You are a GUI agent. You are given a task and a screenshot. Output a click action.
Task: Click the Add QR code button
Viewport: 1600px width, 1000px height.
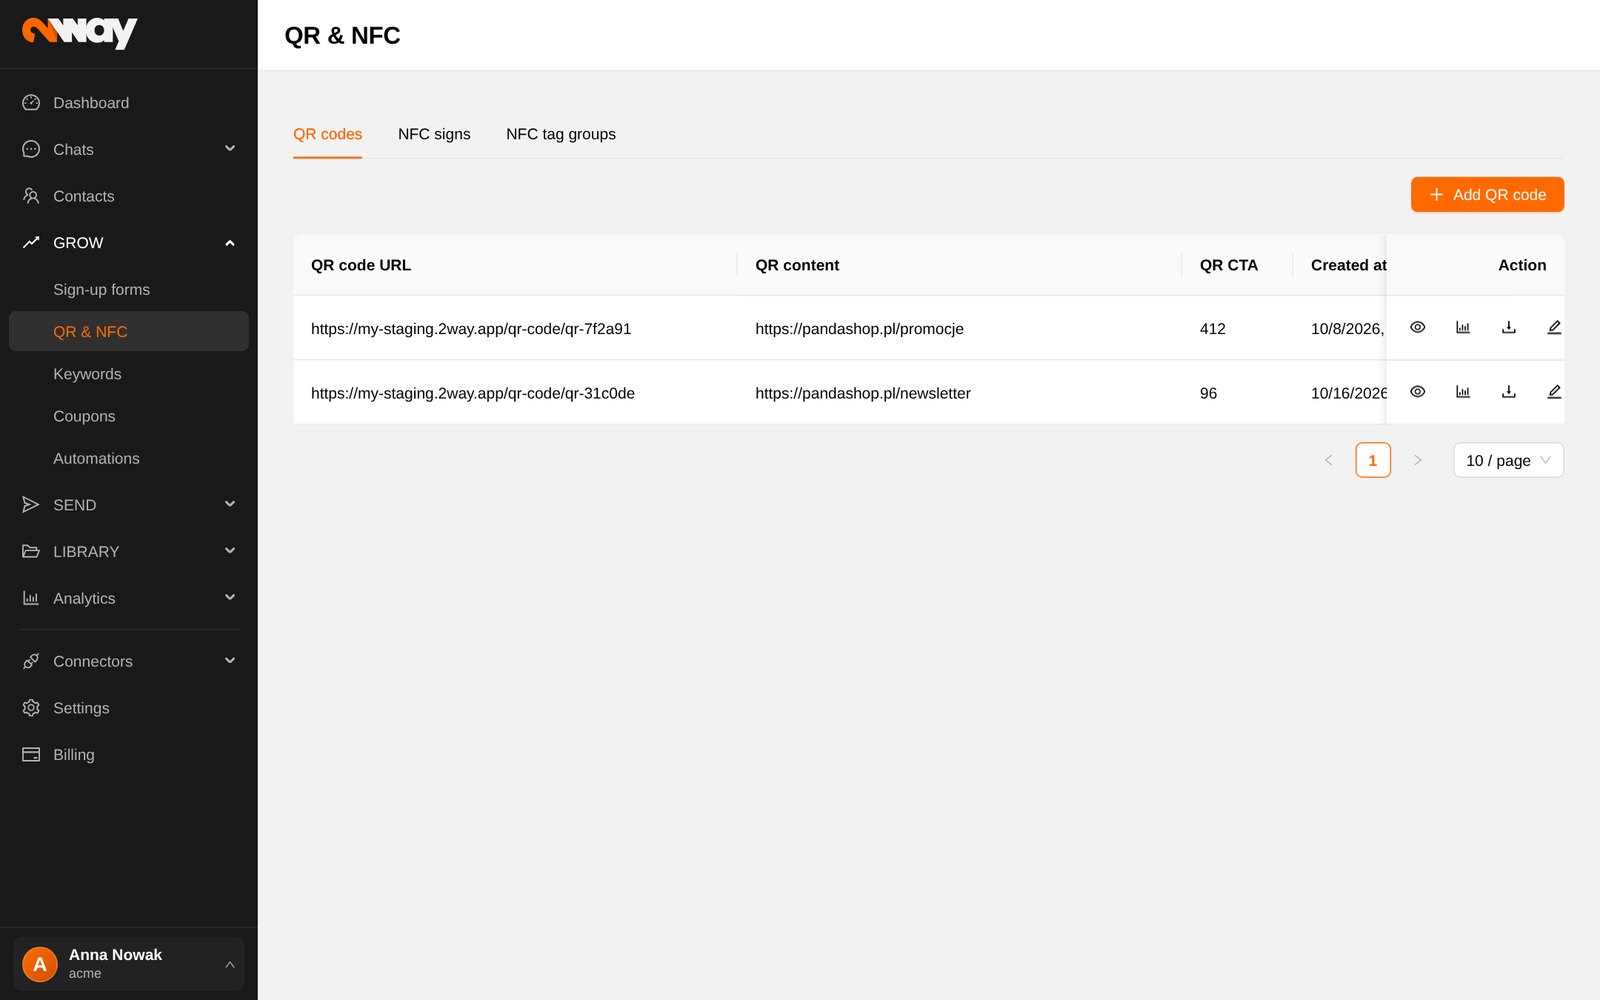[1487, 195]
